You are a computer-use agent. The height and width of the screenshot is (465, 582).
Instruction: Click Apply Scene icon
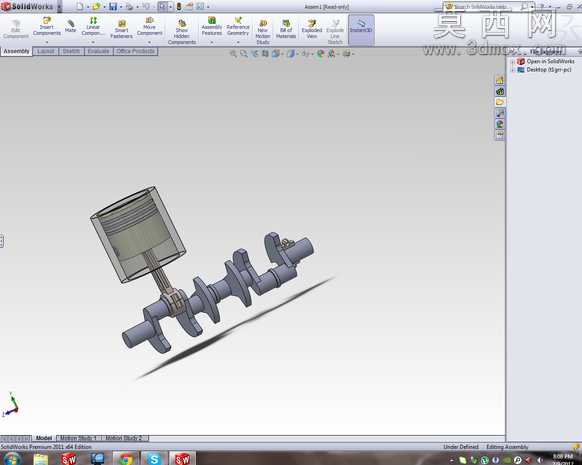click(331, 54)
